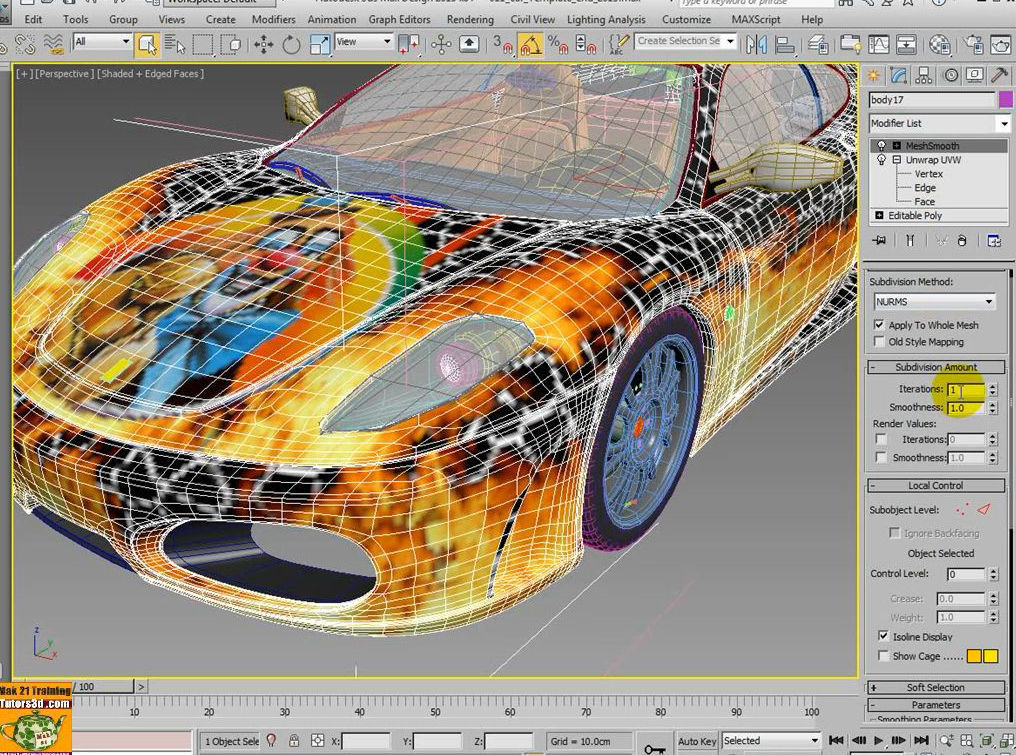Activate the Select Object tool
This screenshot has height=755, width=1016.
(x=148, y=44)
